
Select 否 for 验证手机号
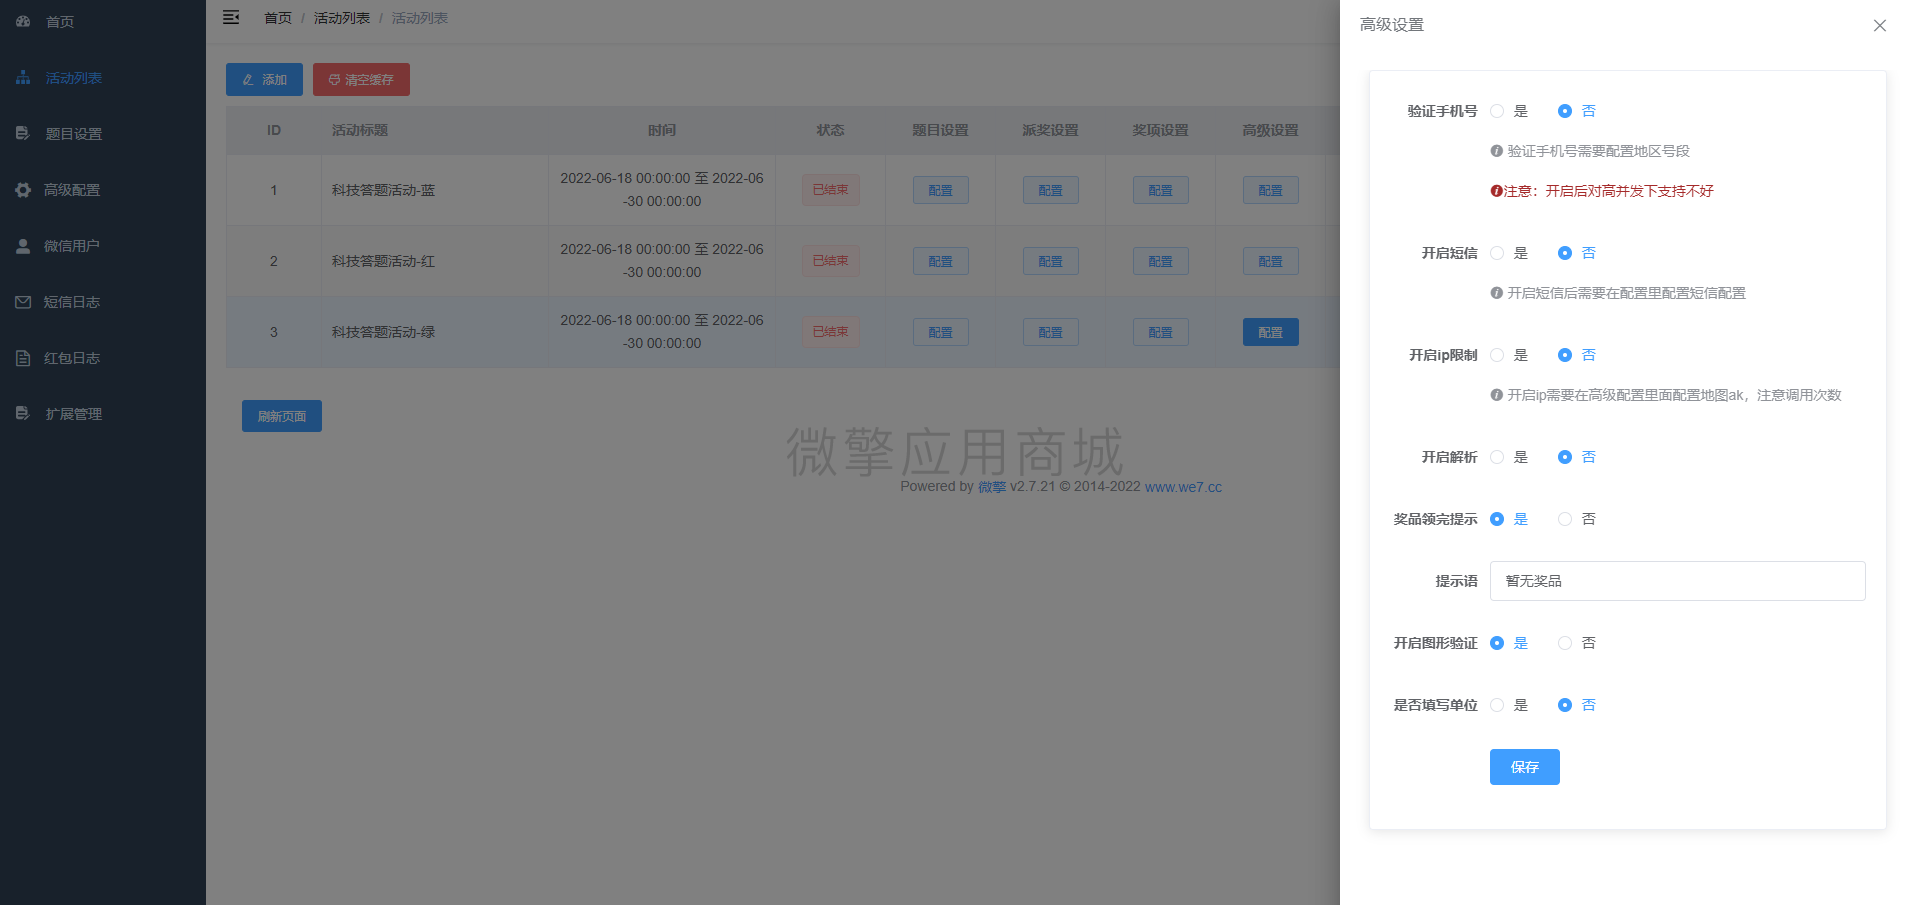[1565, 111]
